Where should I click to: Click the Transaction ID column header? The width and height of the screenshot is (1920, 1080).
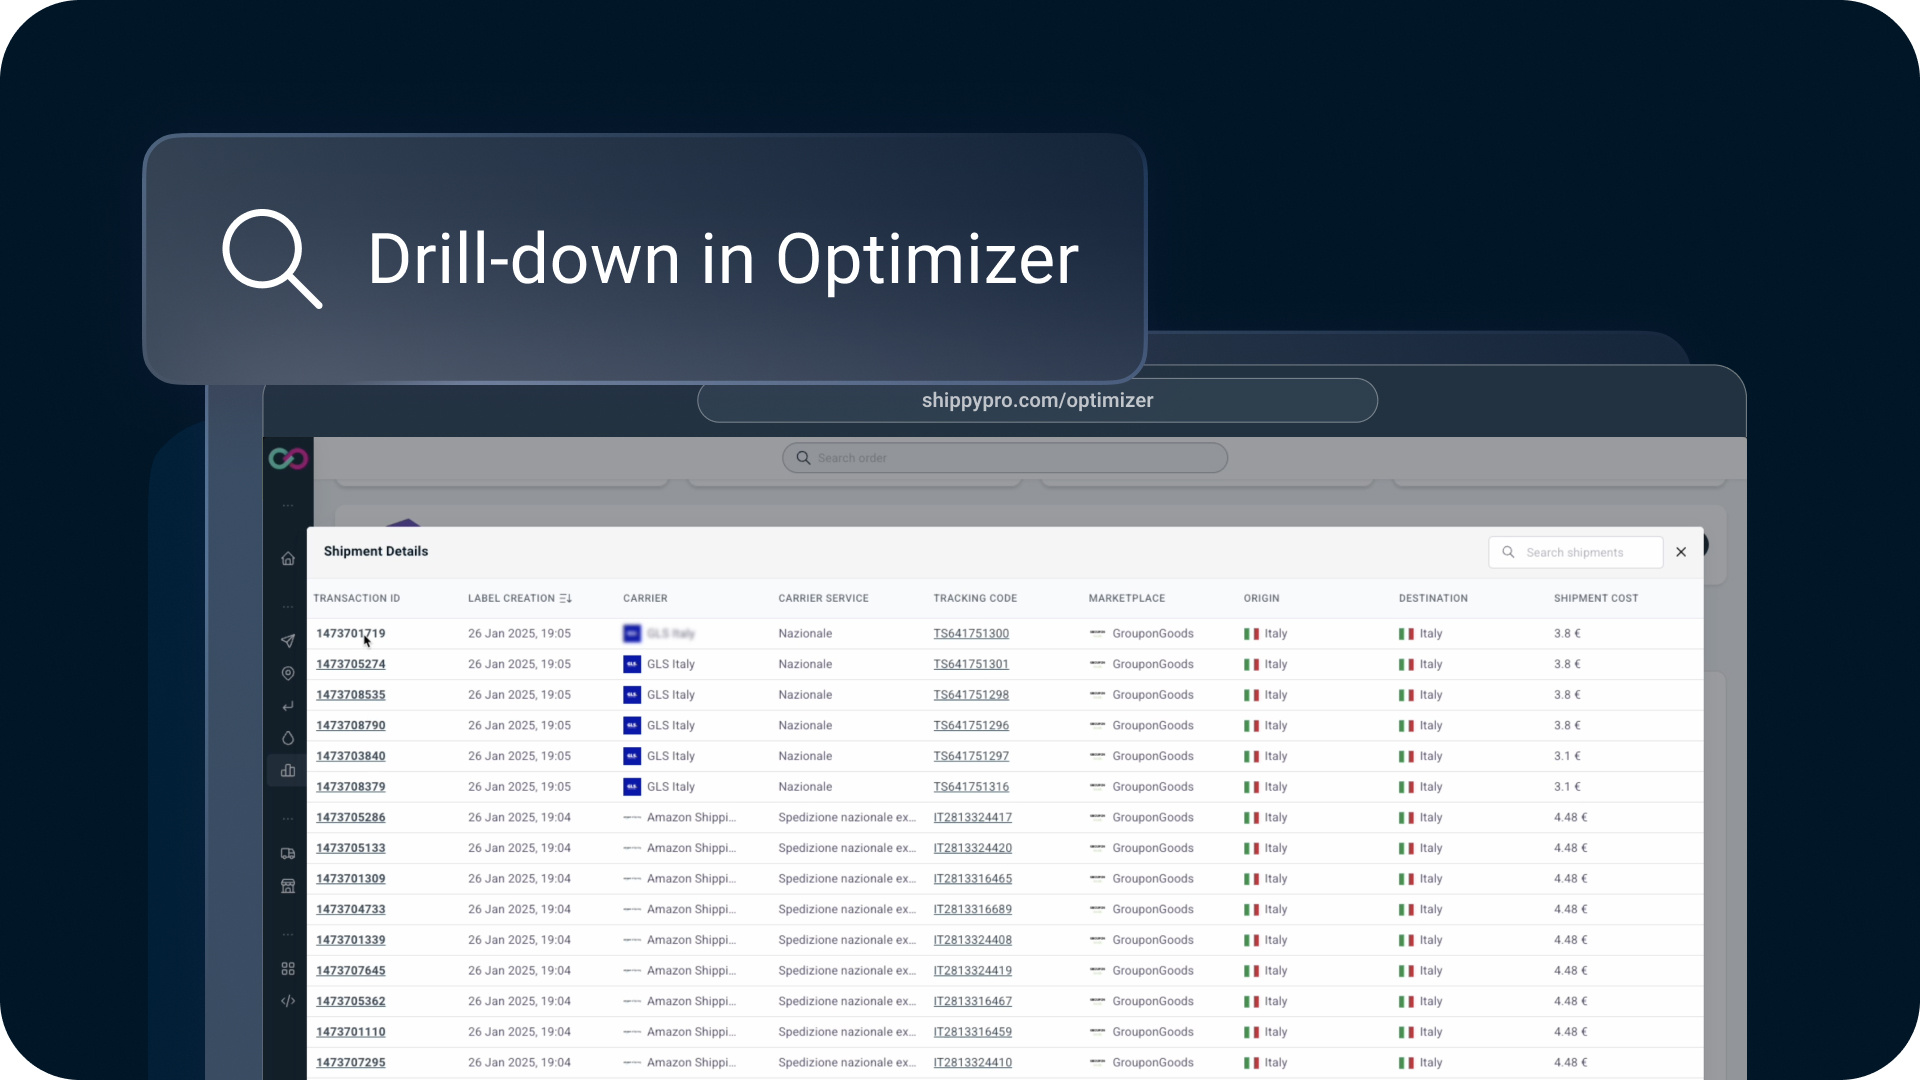(357, 598)
